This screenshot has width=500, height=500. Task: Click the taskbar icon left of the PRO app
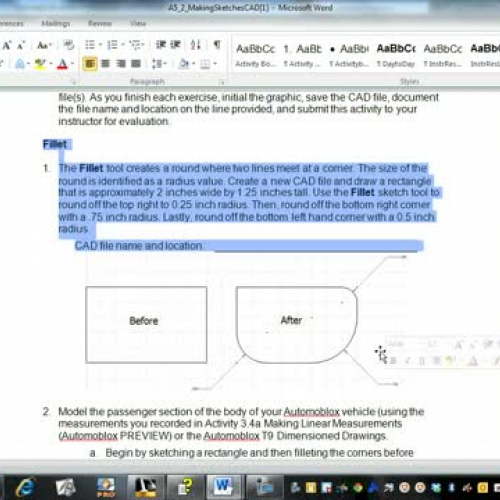[x=65, y=488]
